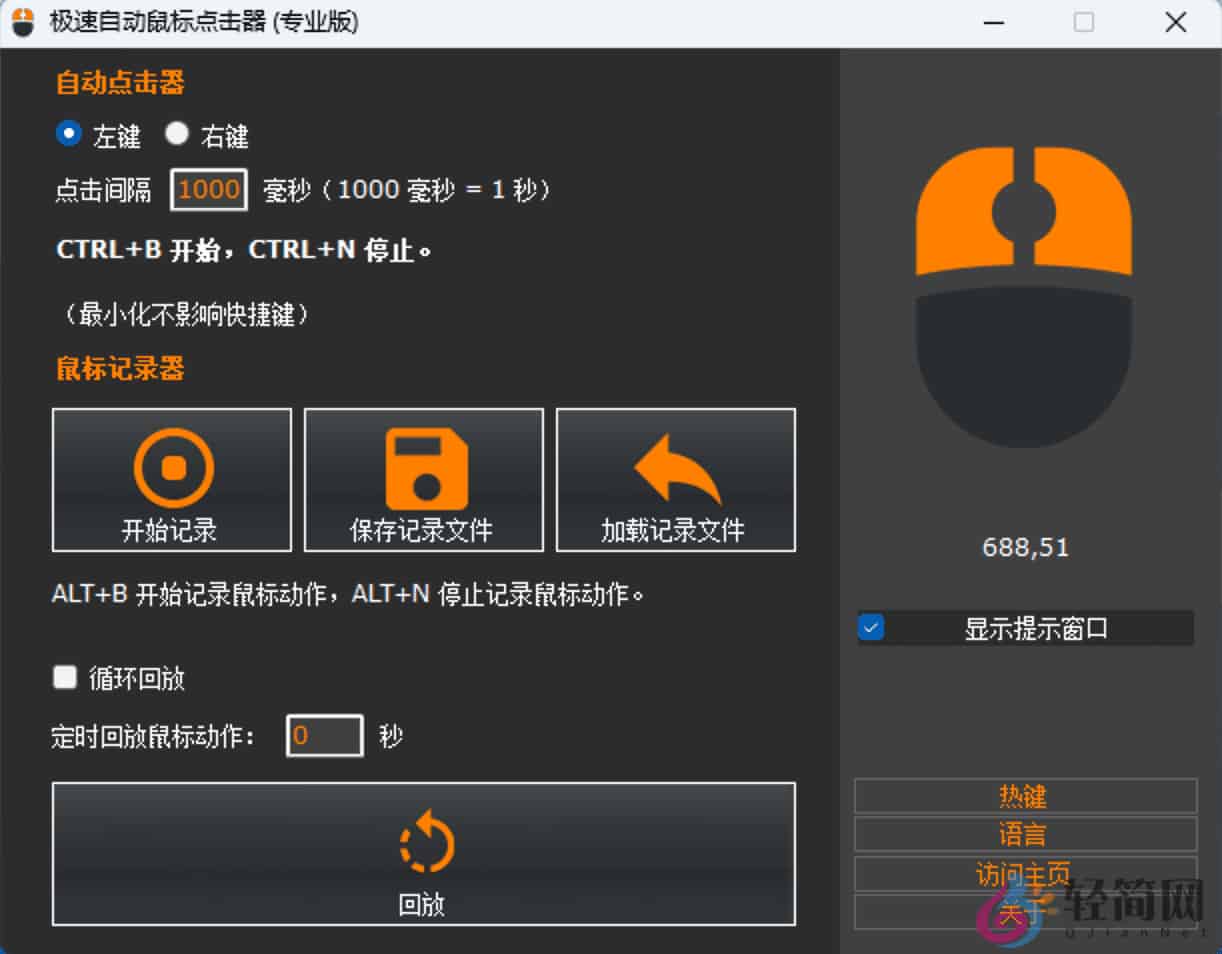Image resolution: width=1222 pixels, height=954 pixels.
Task: Disable the 显示提示窗口 checkbox
Action: 870,628
